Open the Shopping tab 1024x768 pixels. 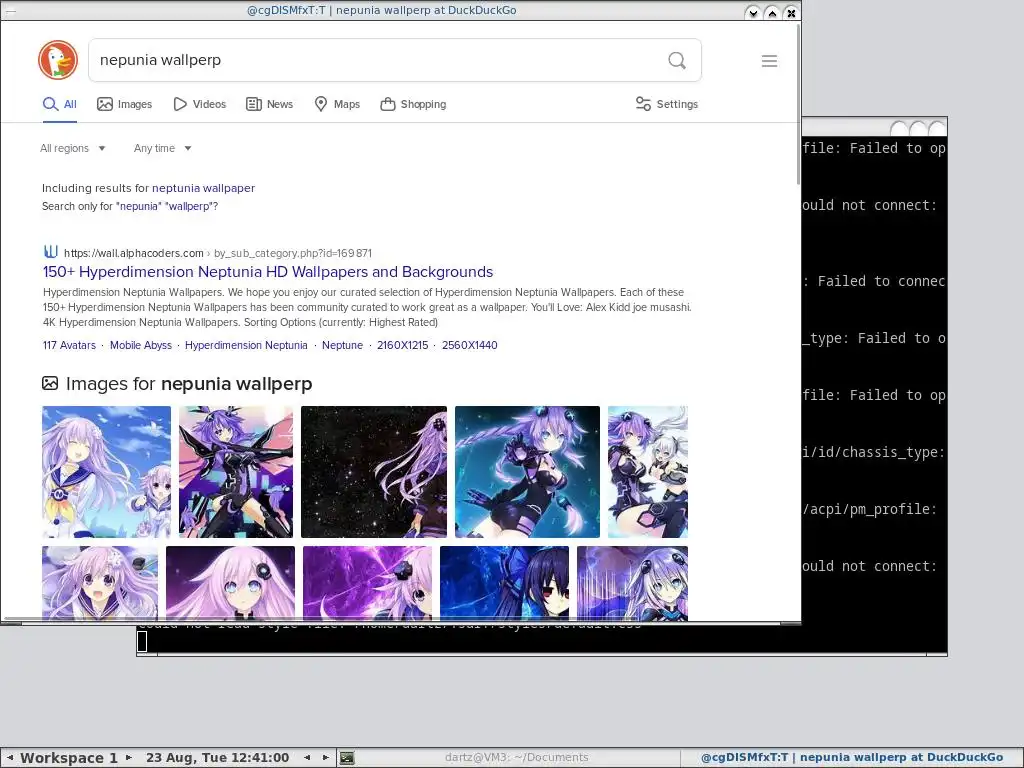click(x=413, y=104)
